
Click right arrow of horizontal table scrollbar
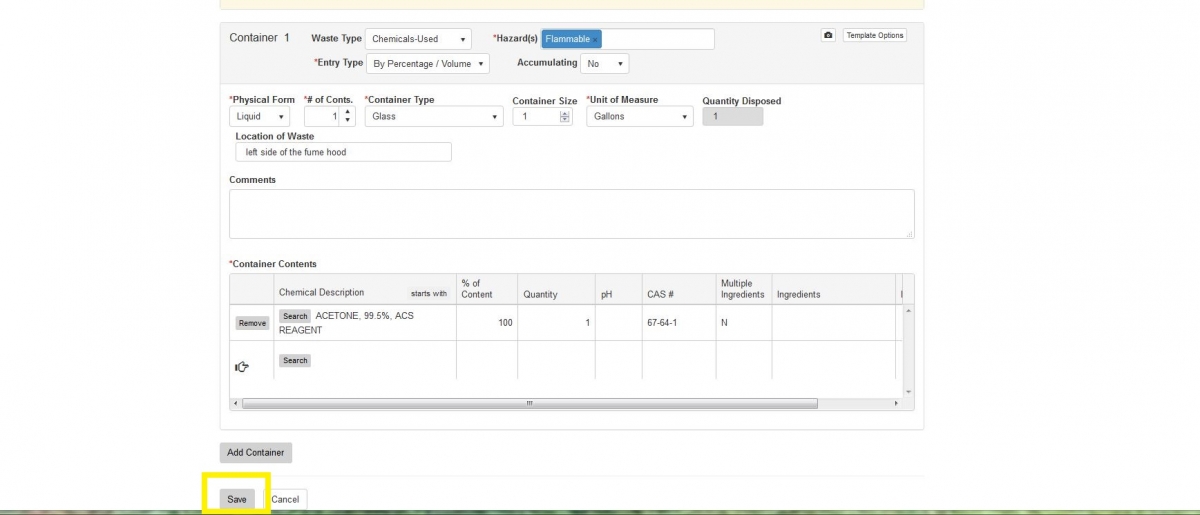895,404
